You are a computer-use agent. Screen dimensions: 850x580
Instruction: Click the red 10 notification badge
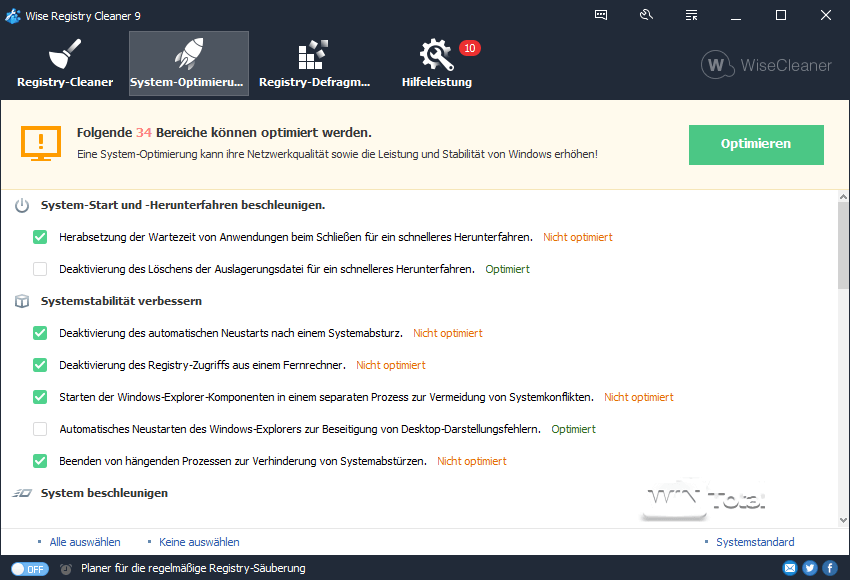469,48
